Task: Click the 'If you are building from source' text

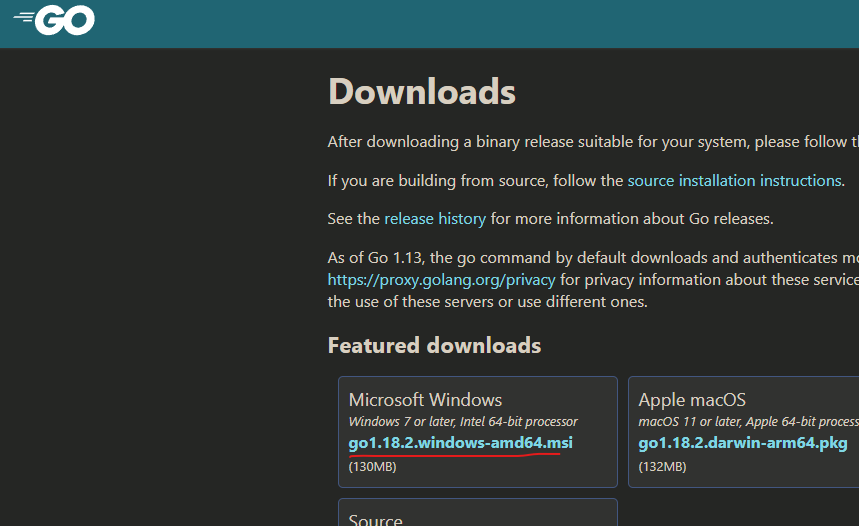Action: pos(476,181)
